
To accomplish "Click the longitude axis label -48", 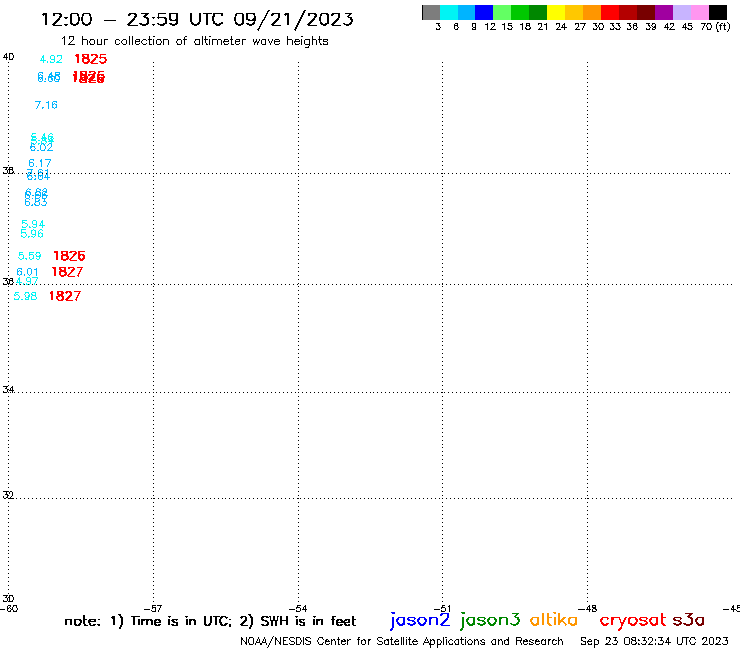I will pos(588,609).
